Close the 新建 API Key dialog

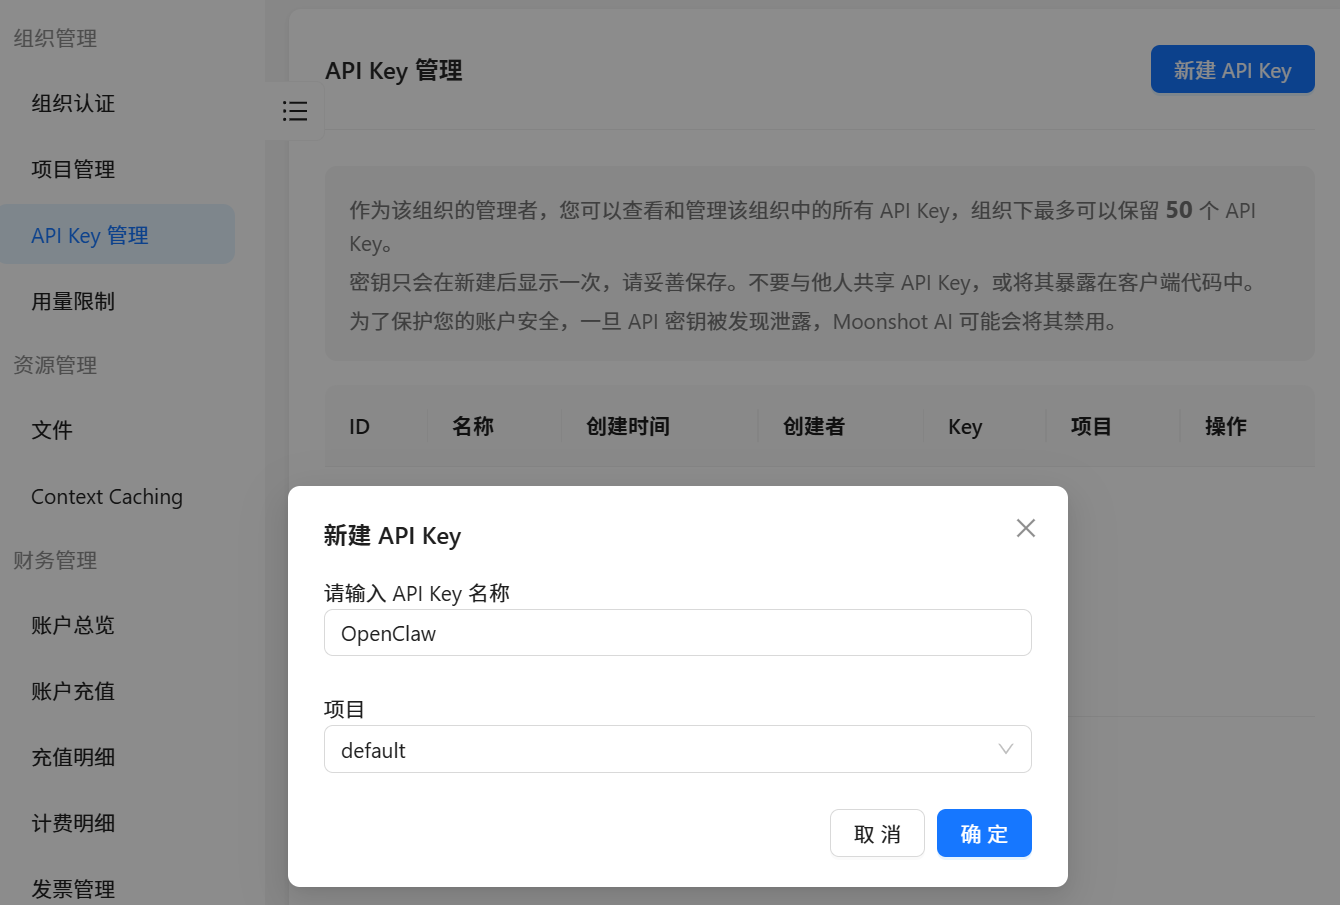pos(1025,528)
